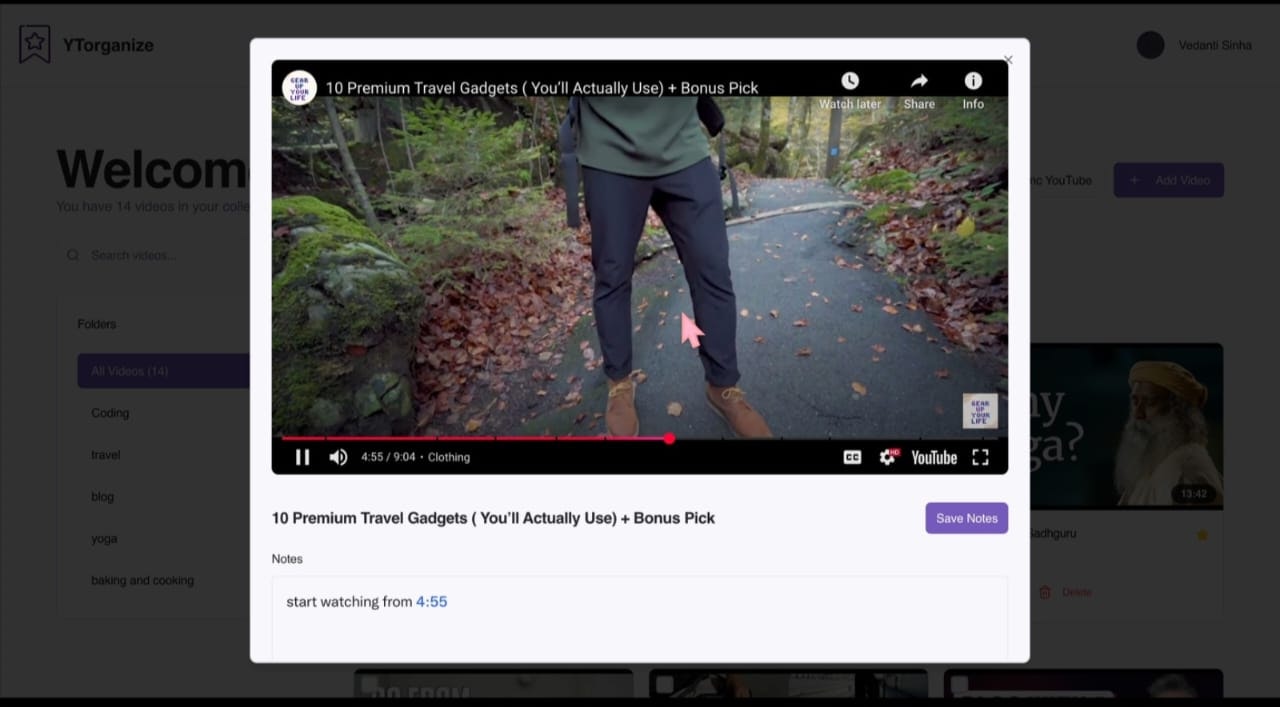Click the 4:55 / 9:04 time display
This screenshot has width=1280, height=707.
[388, 457]
